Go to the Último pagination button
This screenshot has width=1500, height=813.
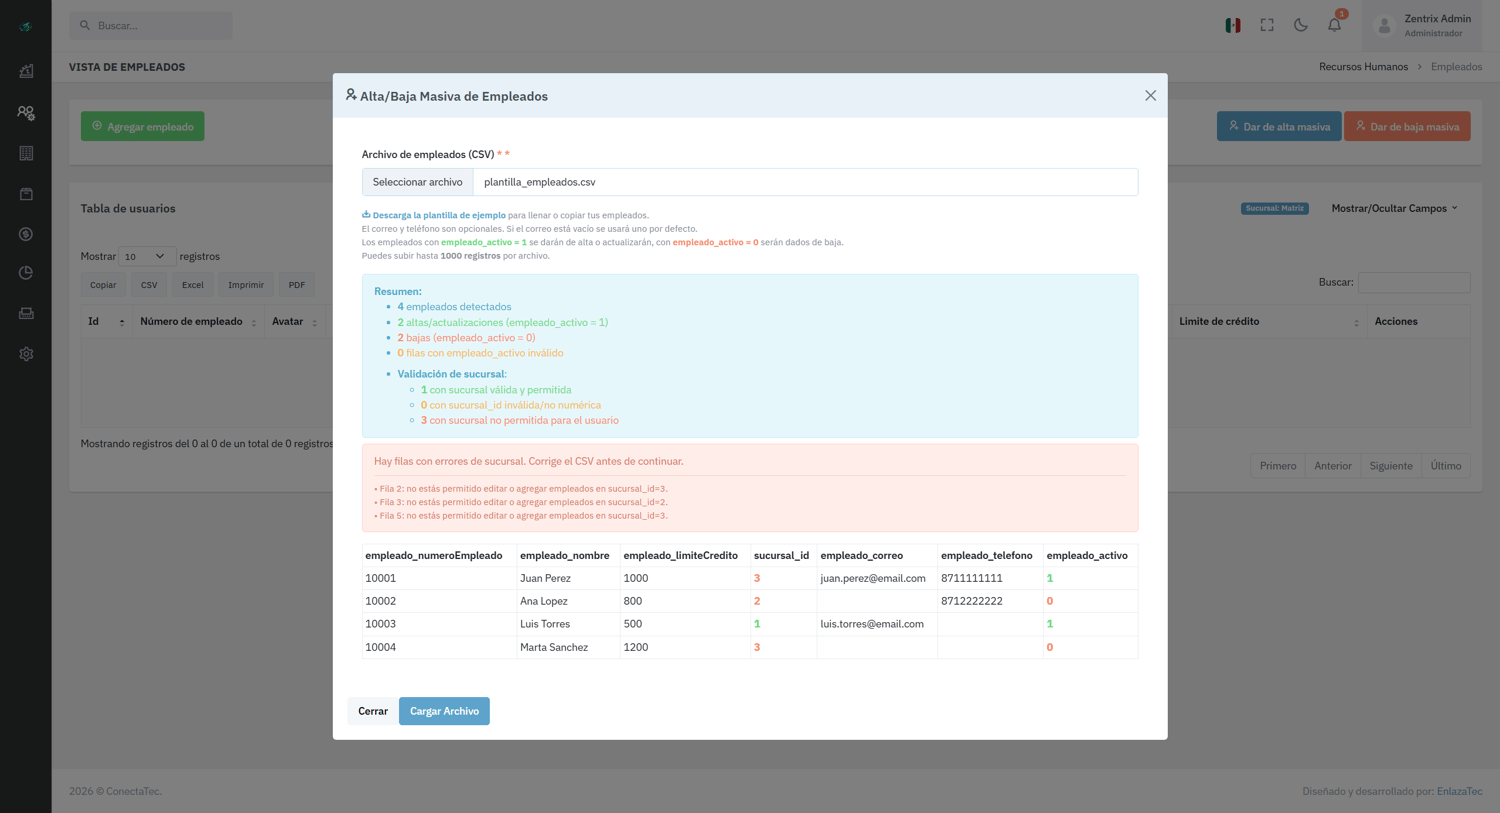pos(1446,466)
